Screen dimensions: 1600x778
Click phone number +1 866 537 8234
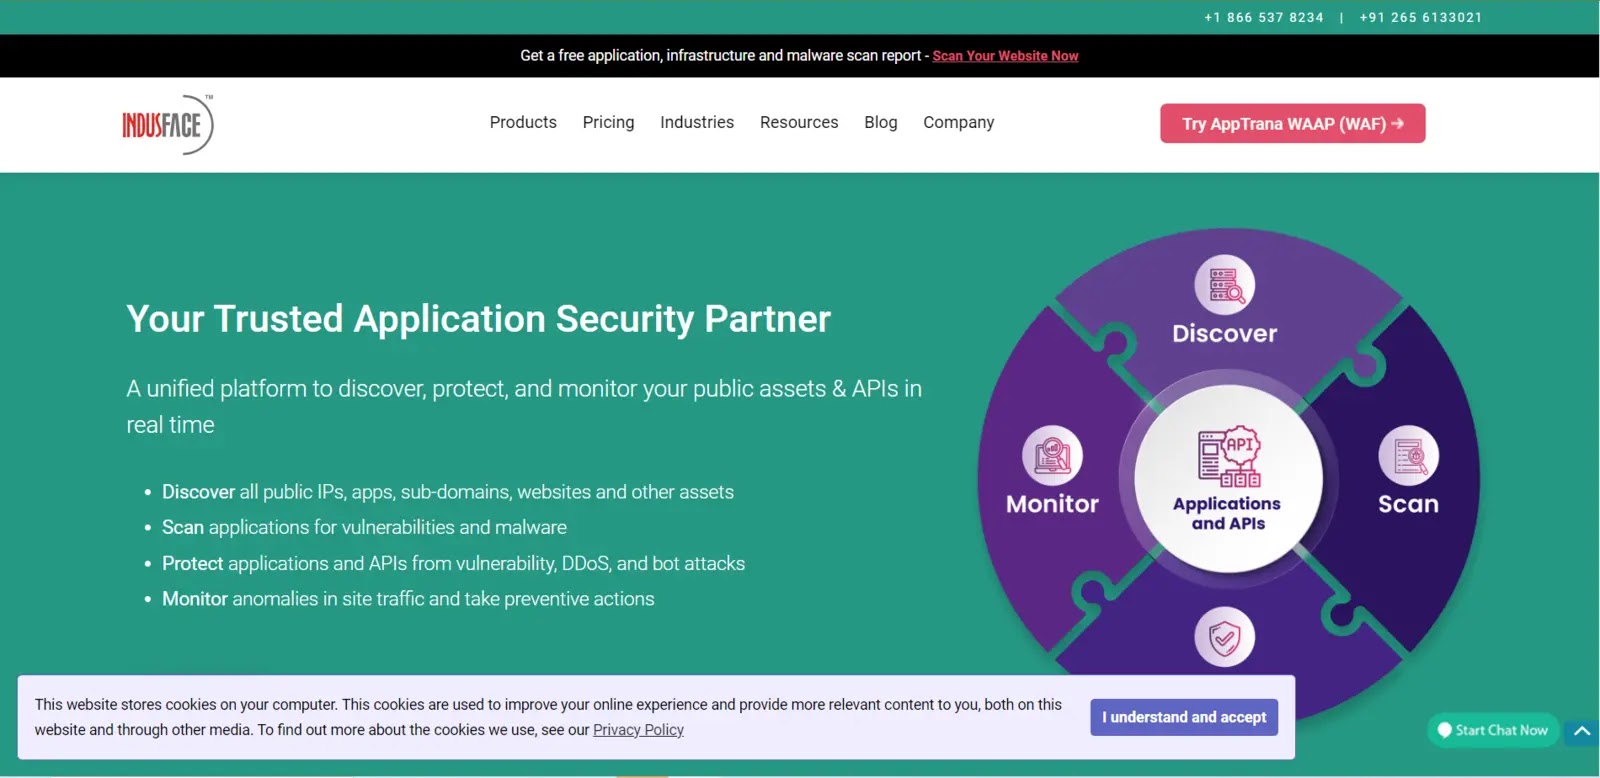pyautogui.click(x=1264, y=17)
